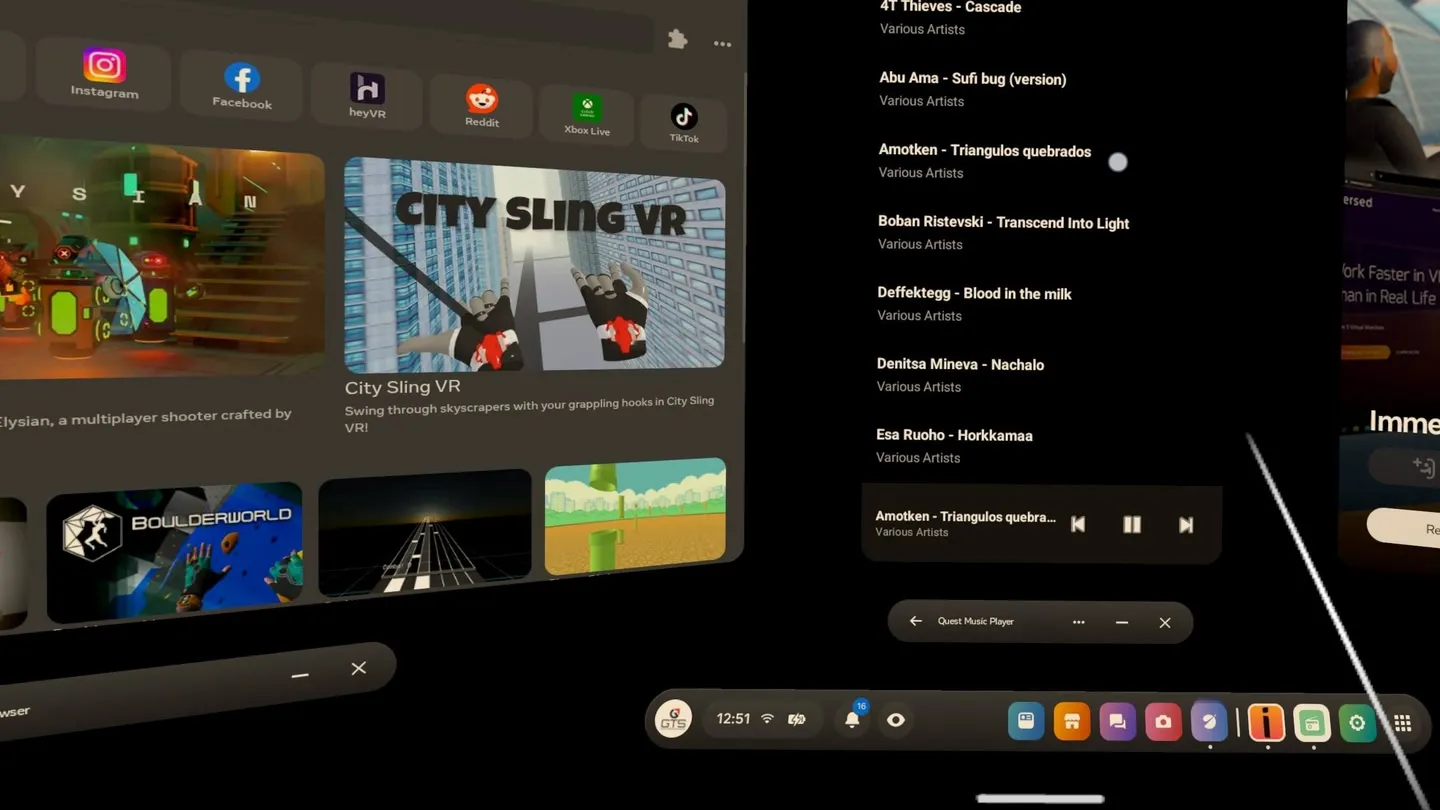Click the browser extensions puzzle icon
This screenshot has width=1440, height=810.
coord(677,39)
